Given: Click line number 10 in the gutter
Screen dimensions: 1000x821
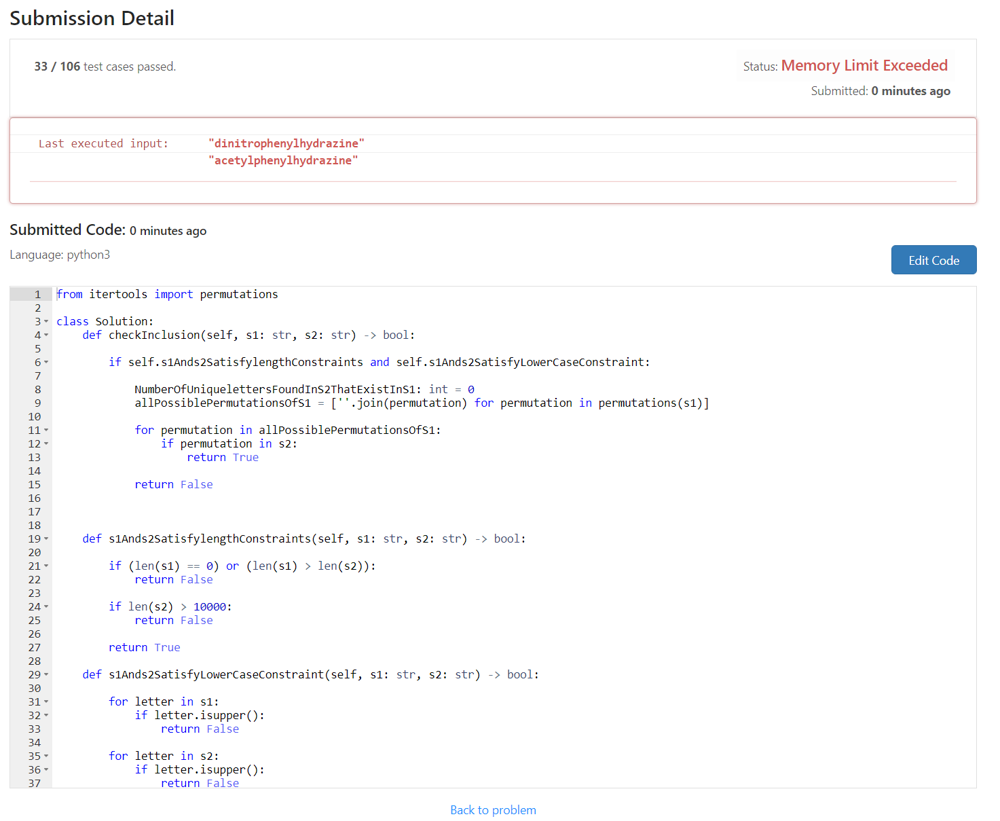Looking at the screenshot, I should coord(34,417).
